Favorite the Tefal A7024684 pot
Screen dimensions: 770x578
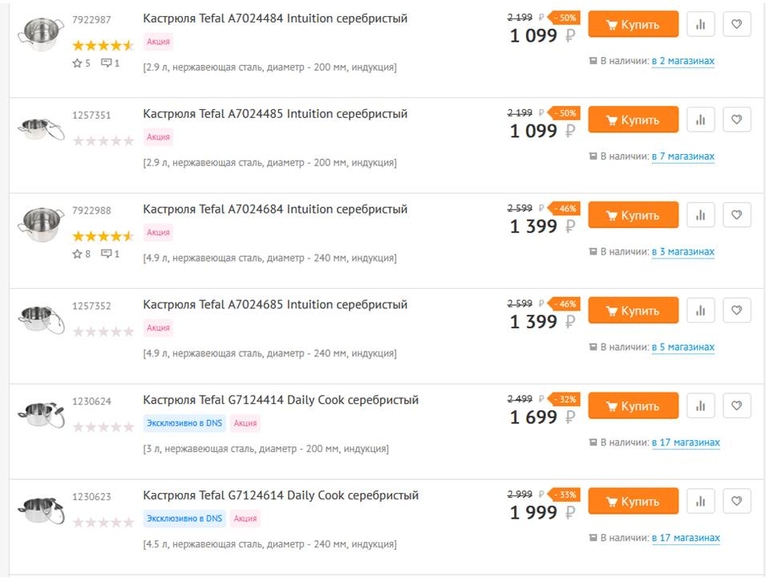736,215
